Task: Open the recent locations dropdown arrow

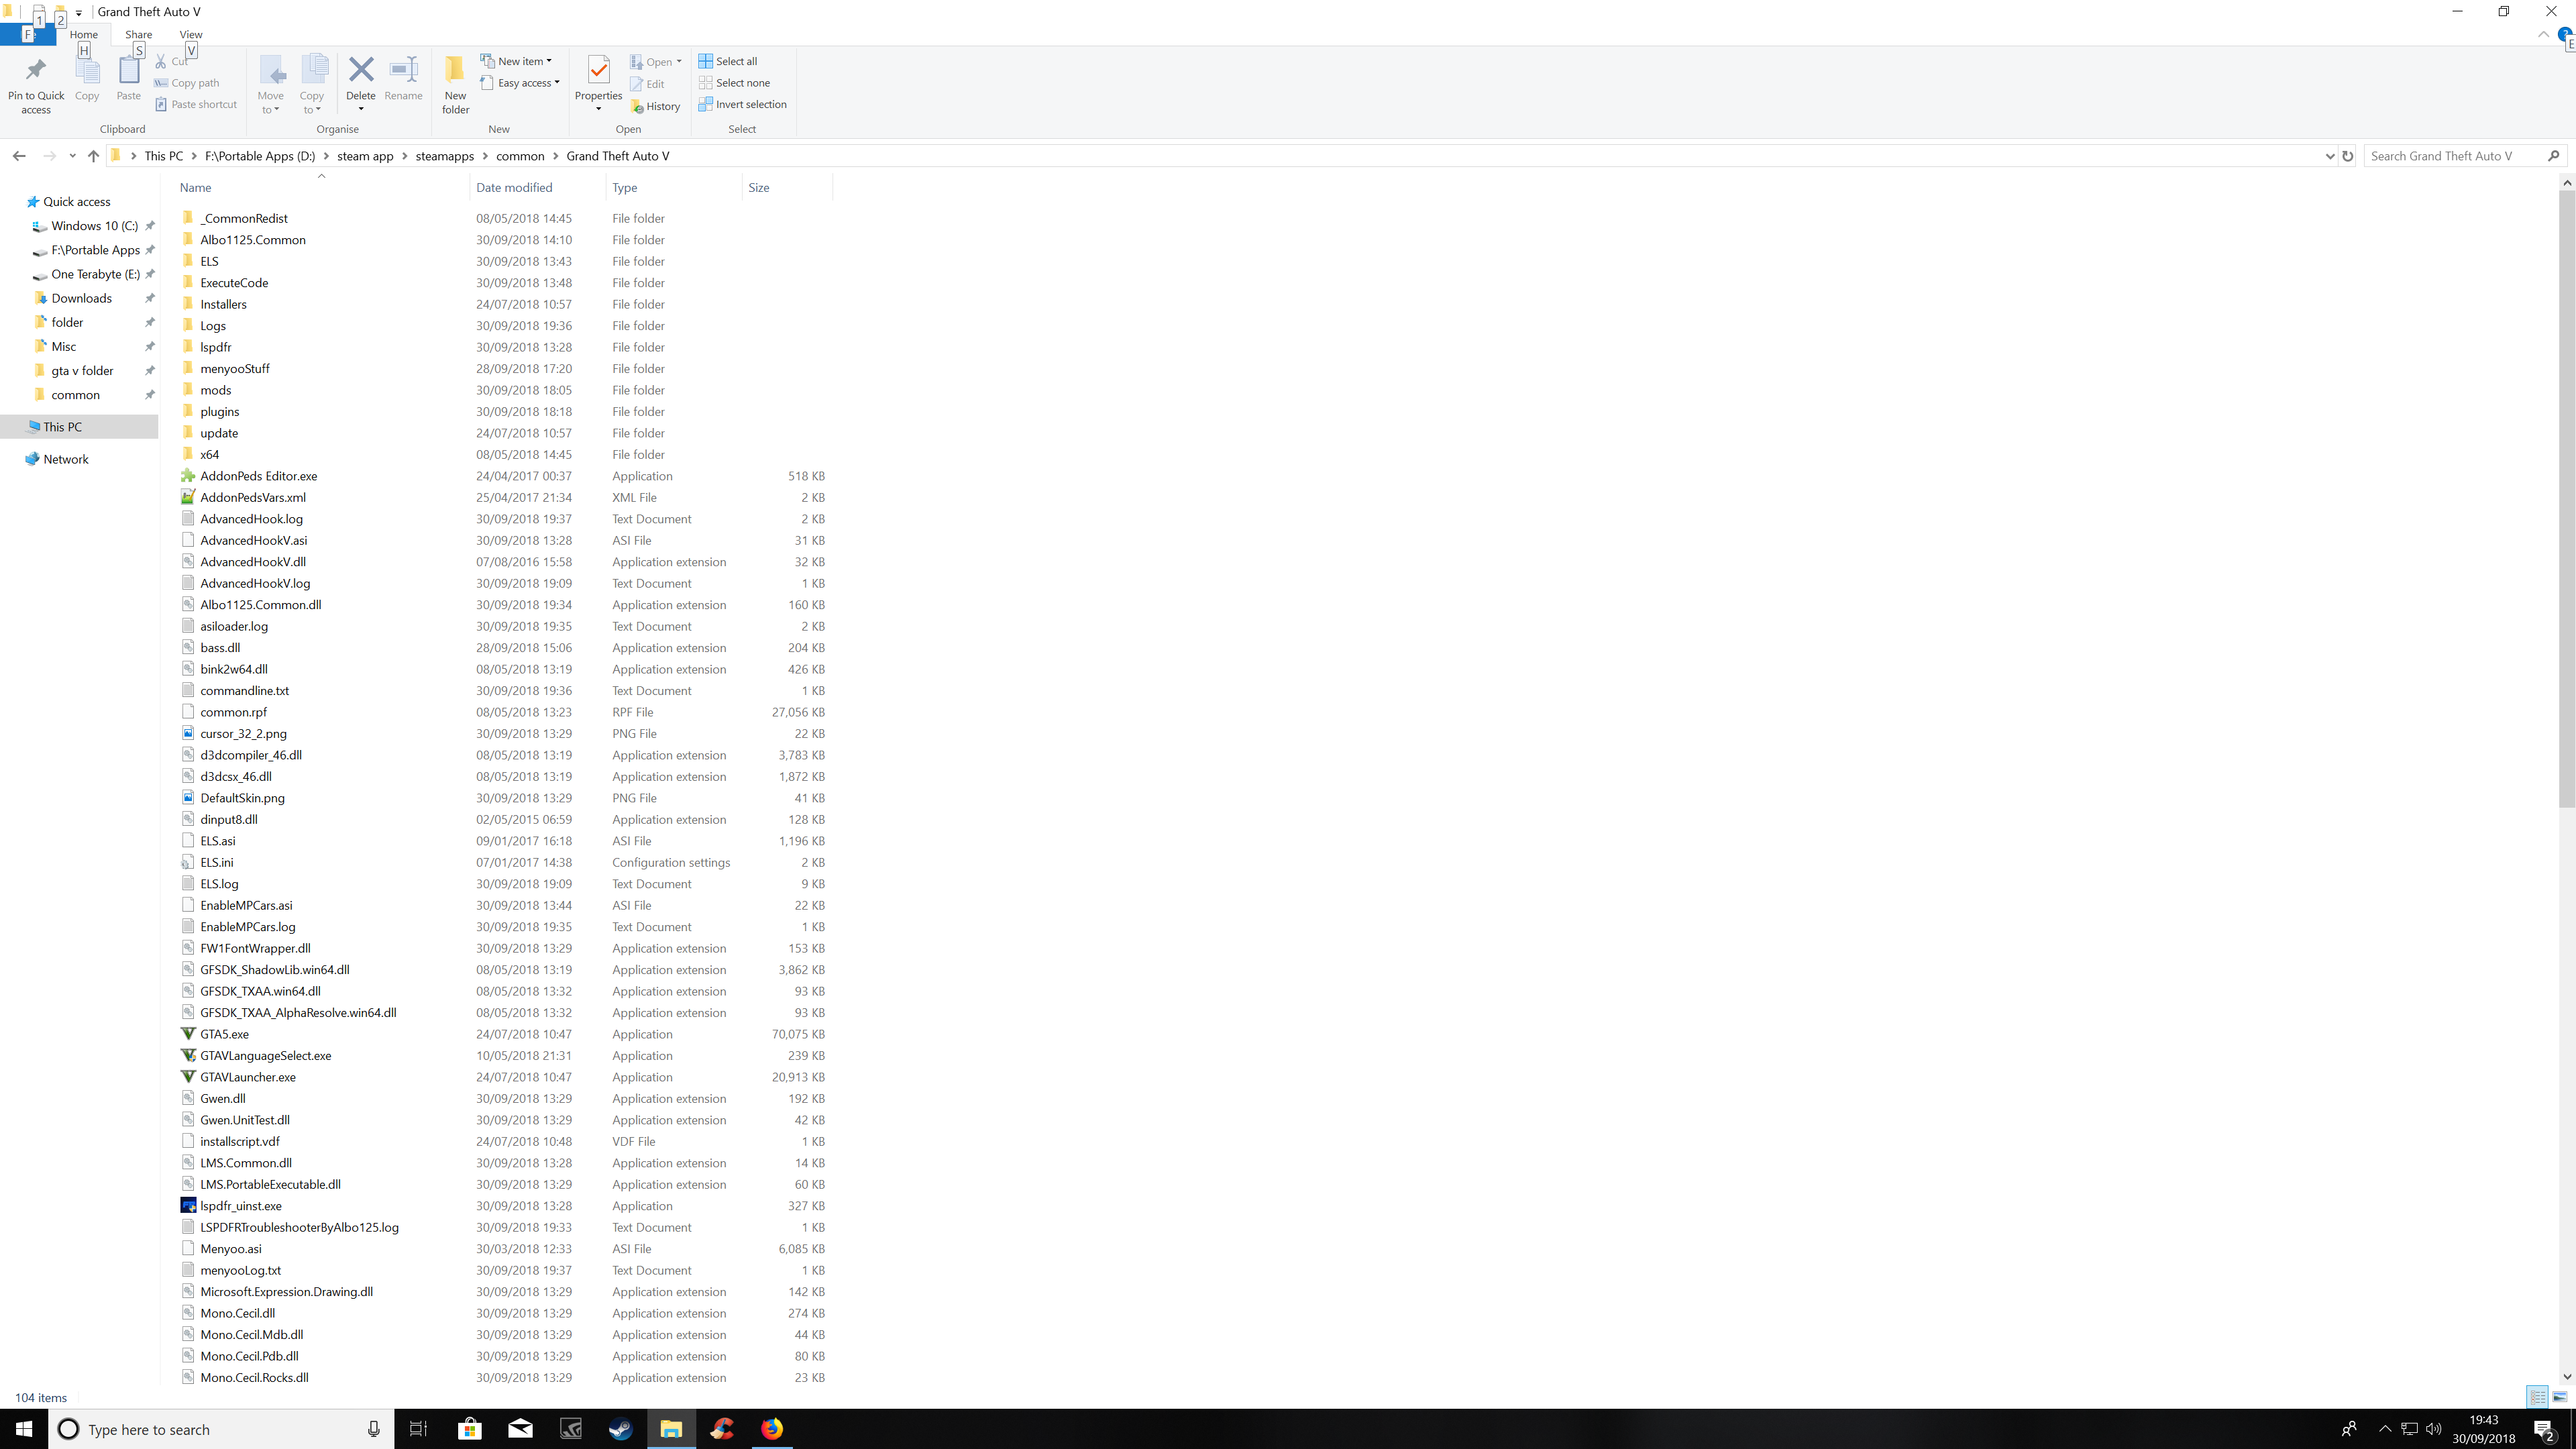Action: coord(72,156)
